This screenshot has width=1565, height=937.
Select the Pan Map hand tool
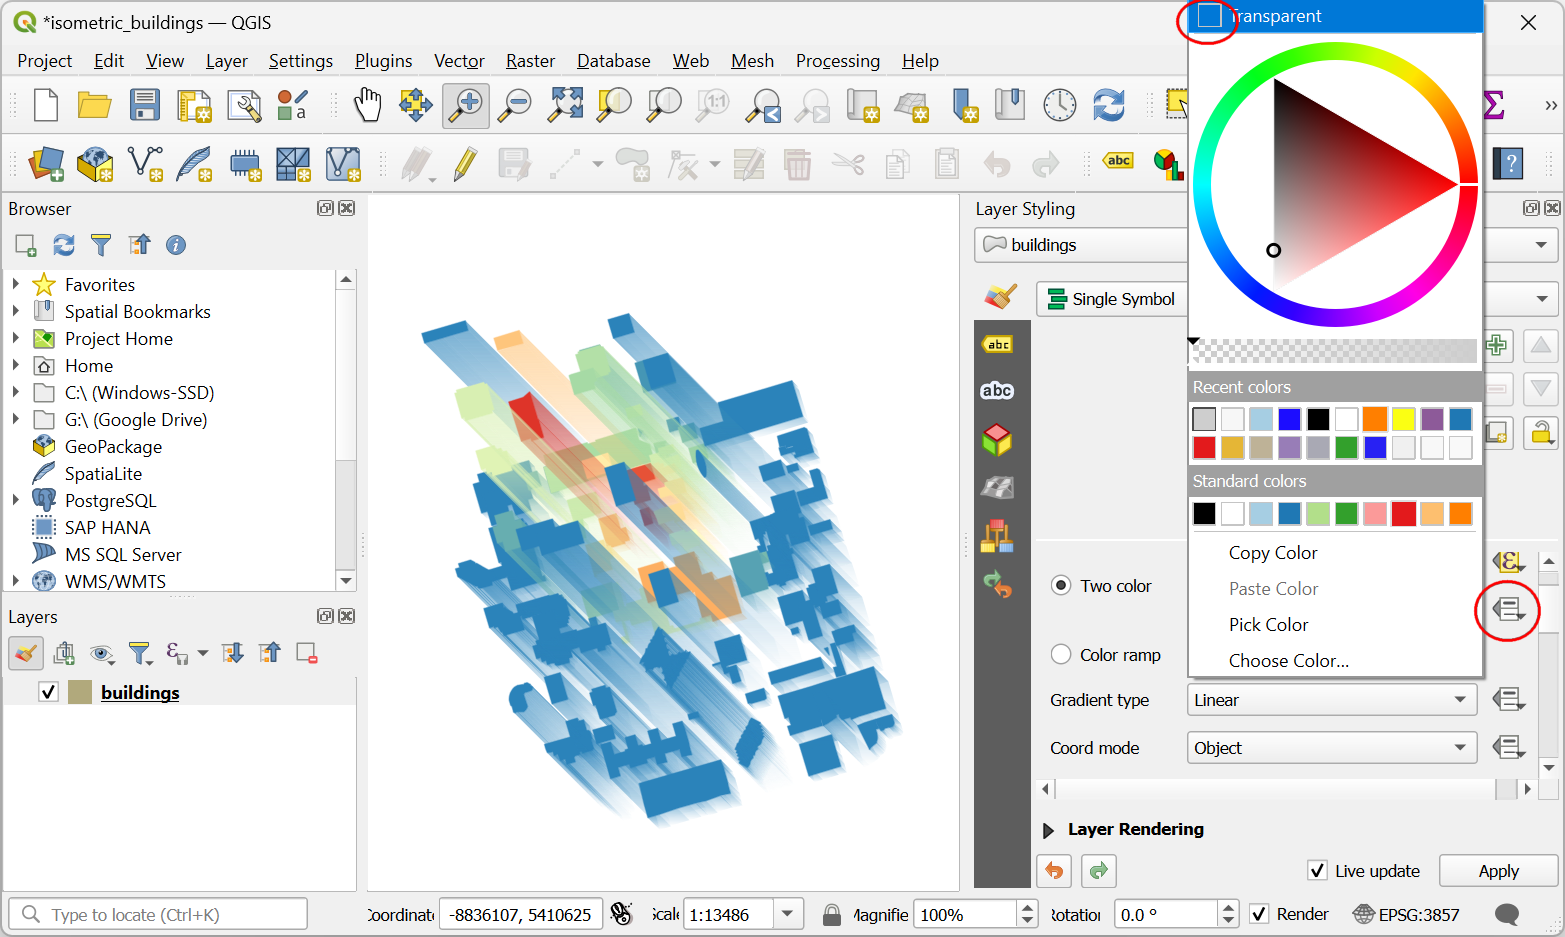(368, 105)
